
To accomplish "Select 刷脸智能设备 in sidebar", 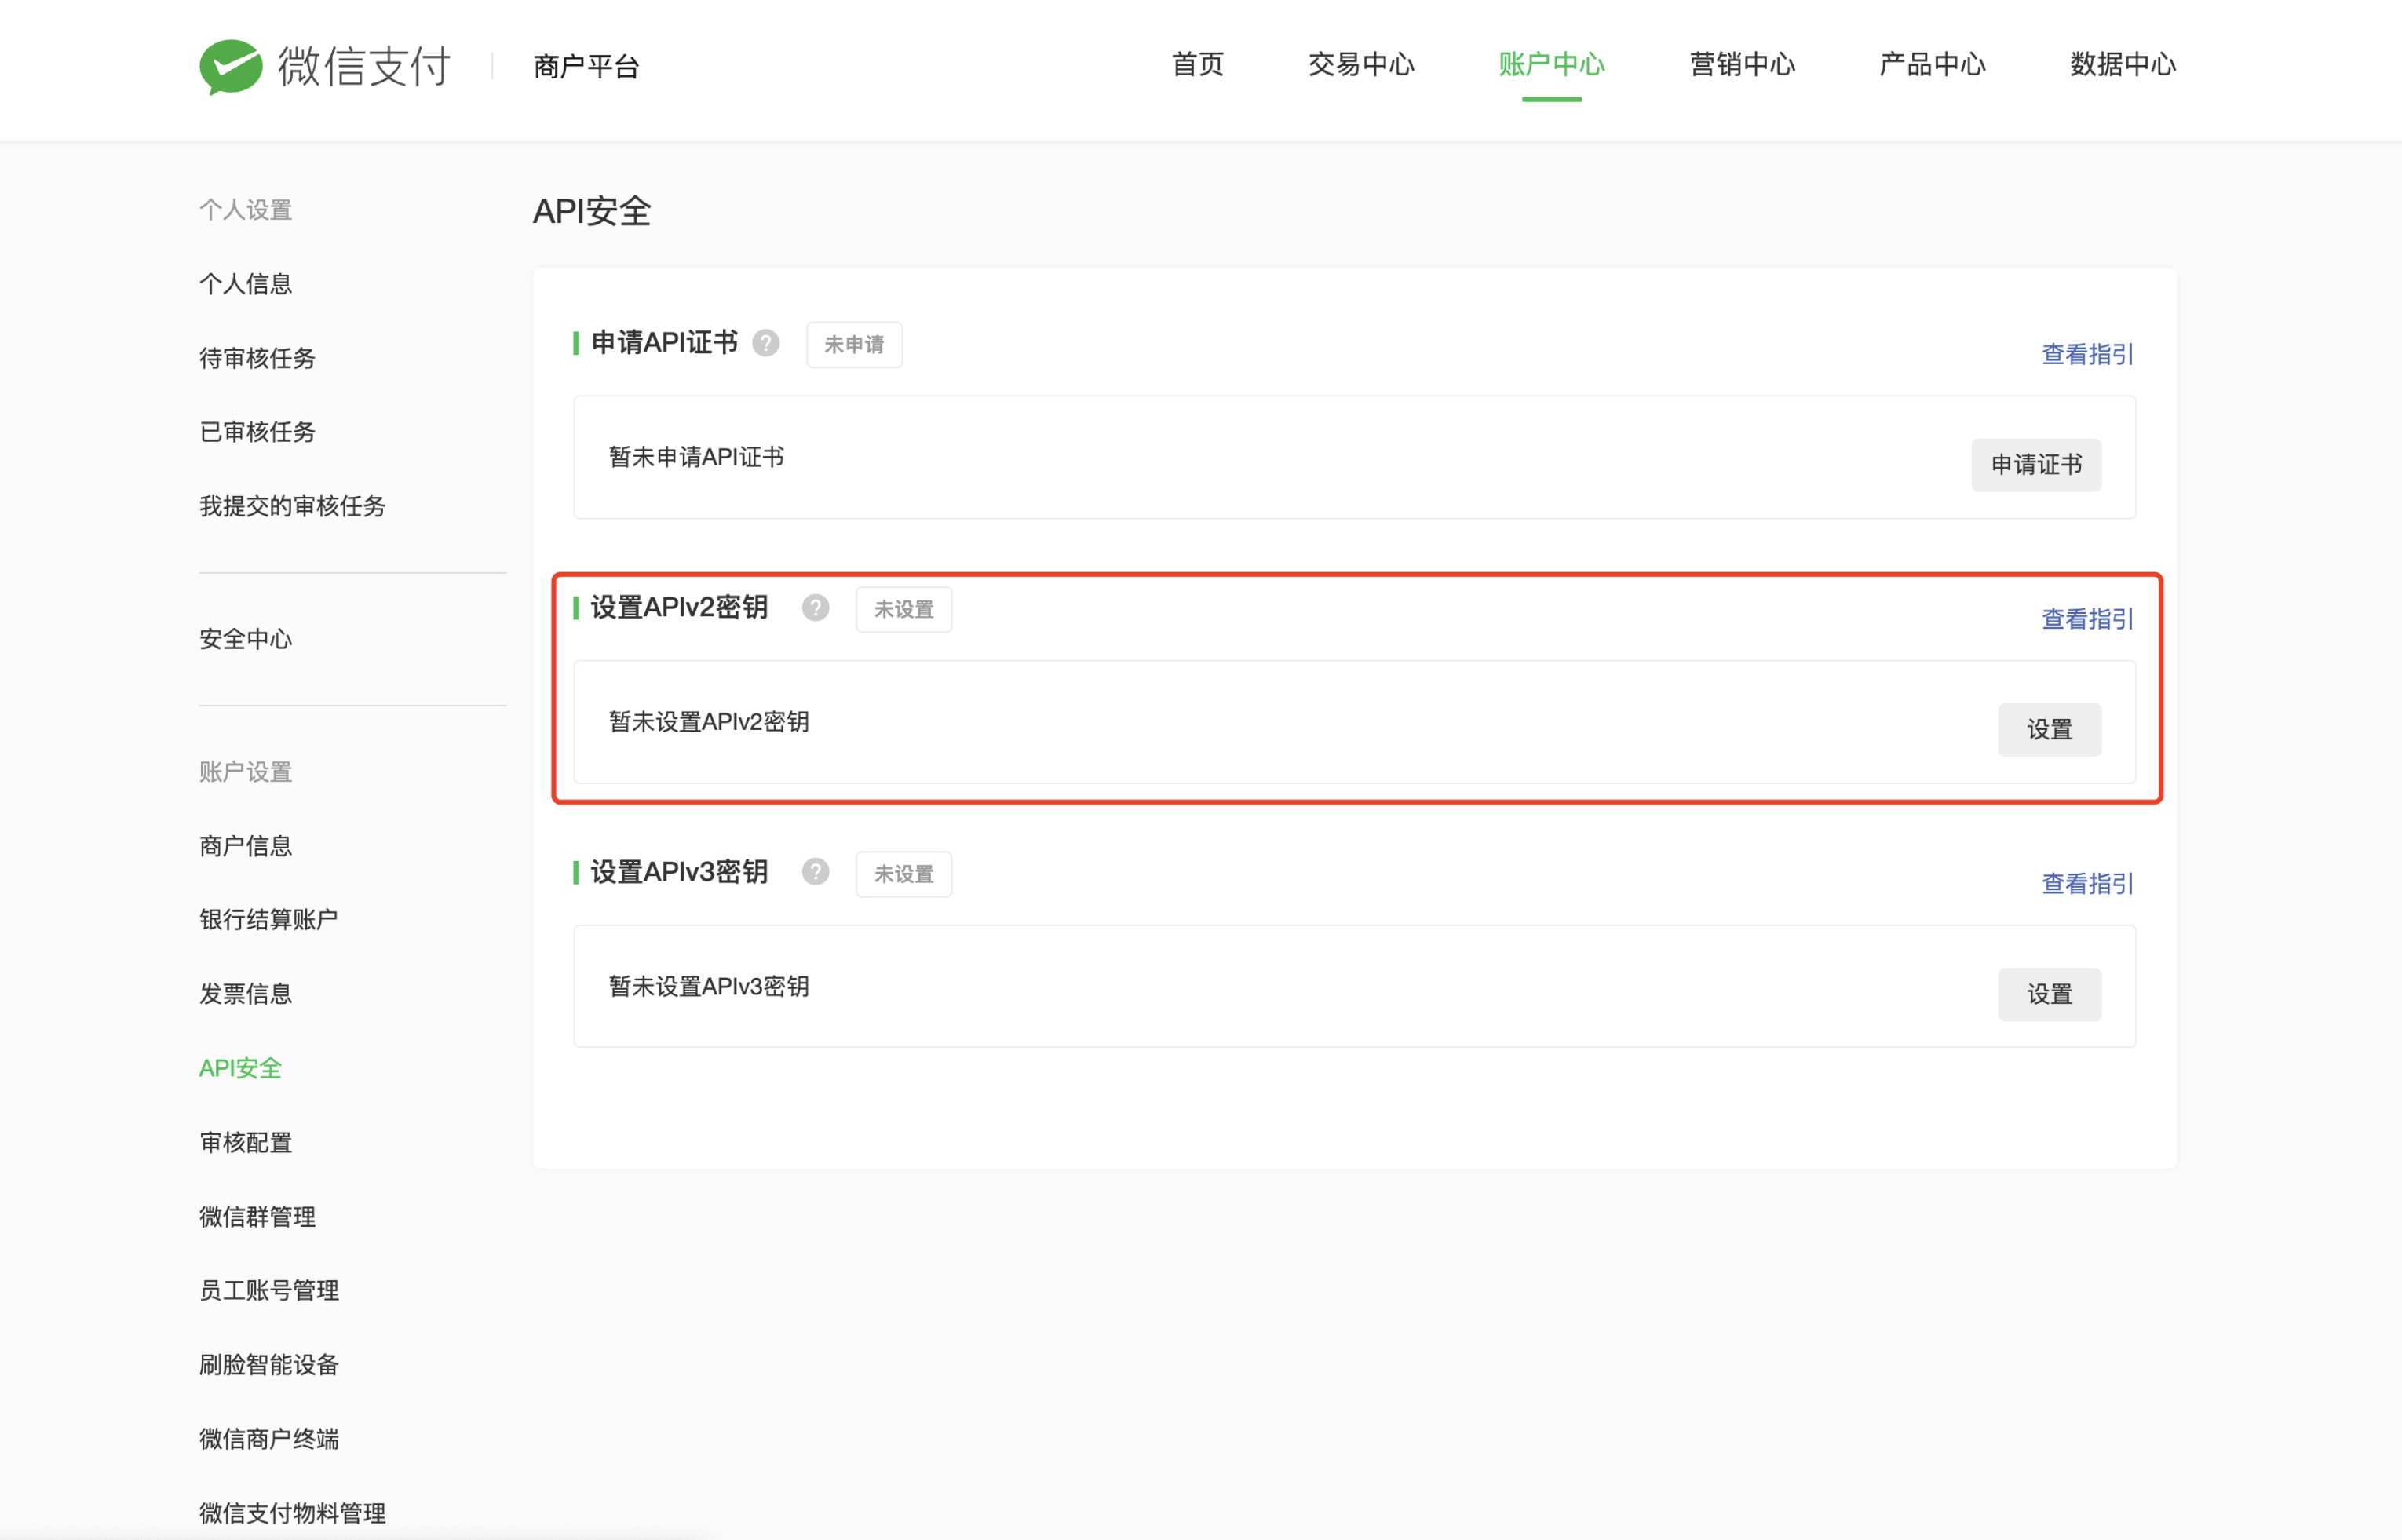I will coord(268,1365).
